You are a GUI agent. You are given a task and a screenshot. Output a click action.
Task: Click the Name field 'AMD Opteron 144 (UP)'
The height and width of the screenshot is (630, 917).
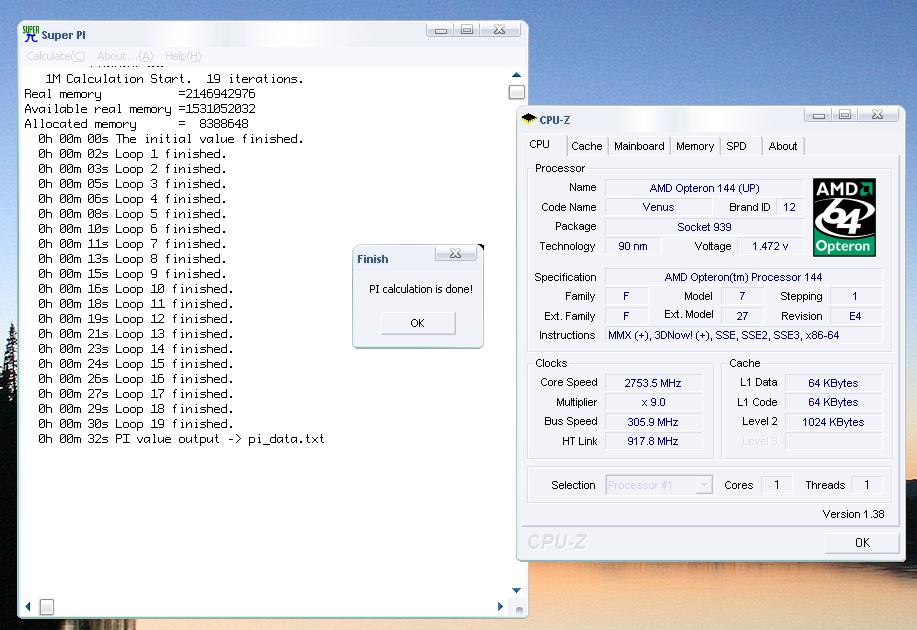[704, 188]
